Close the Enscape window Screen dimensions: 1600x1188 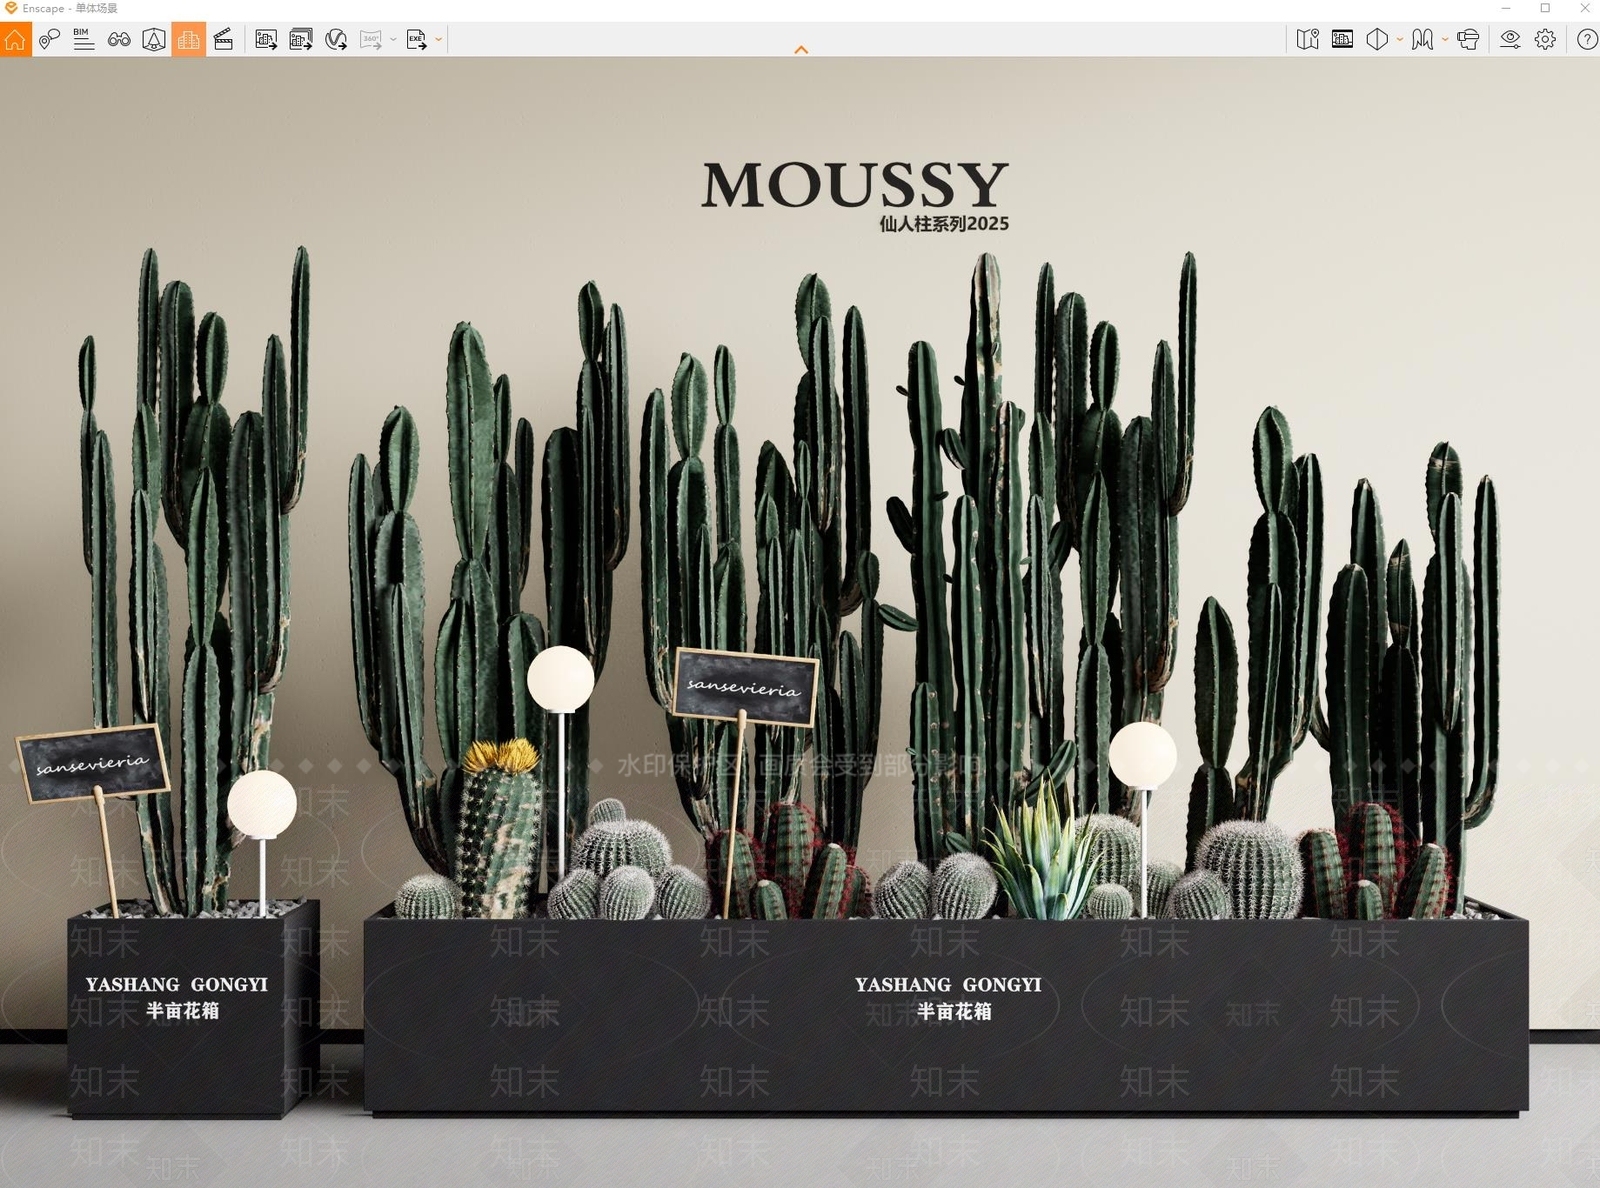pos(1584,8)
